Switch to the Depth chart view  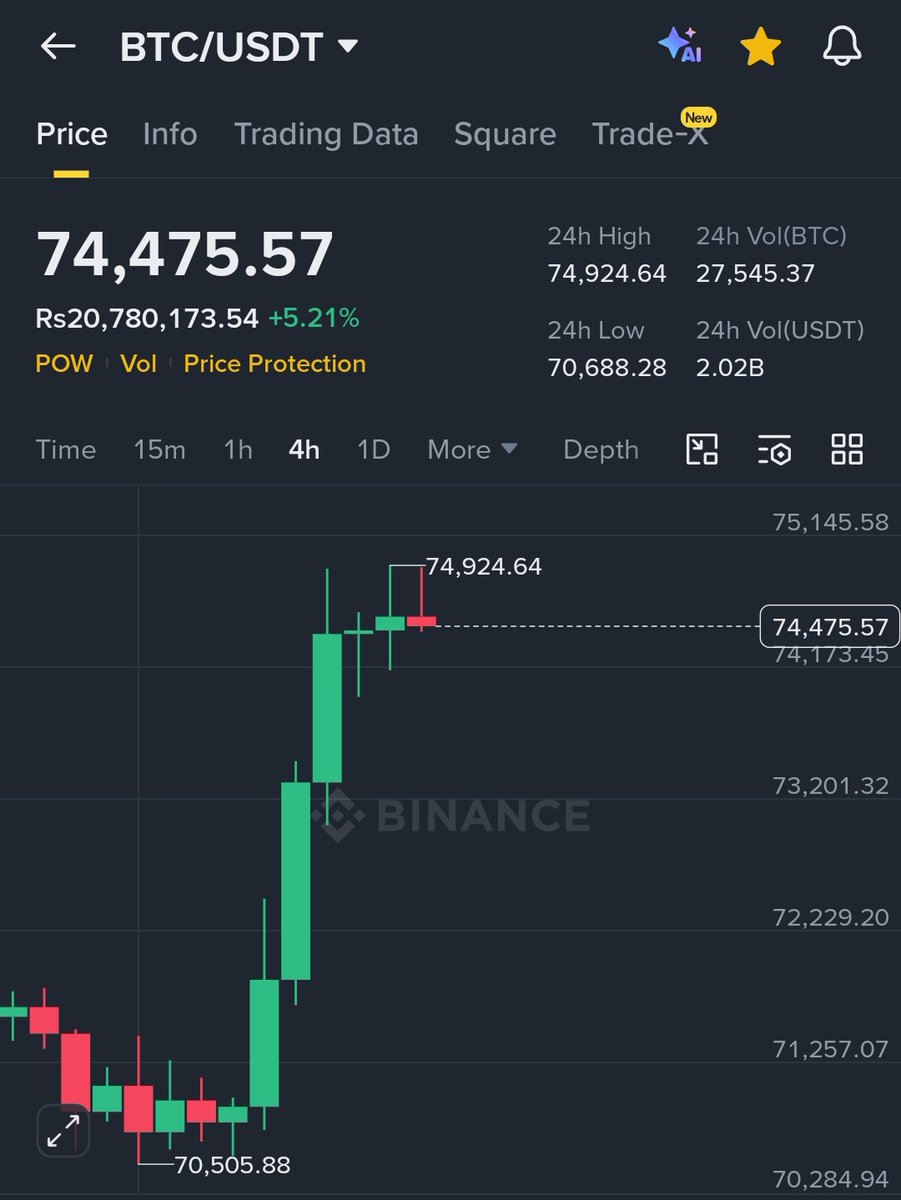pyautogui.click(x=600, y=450)
